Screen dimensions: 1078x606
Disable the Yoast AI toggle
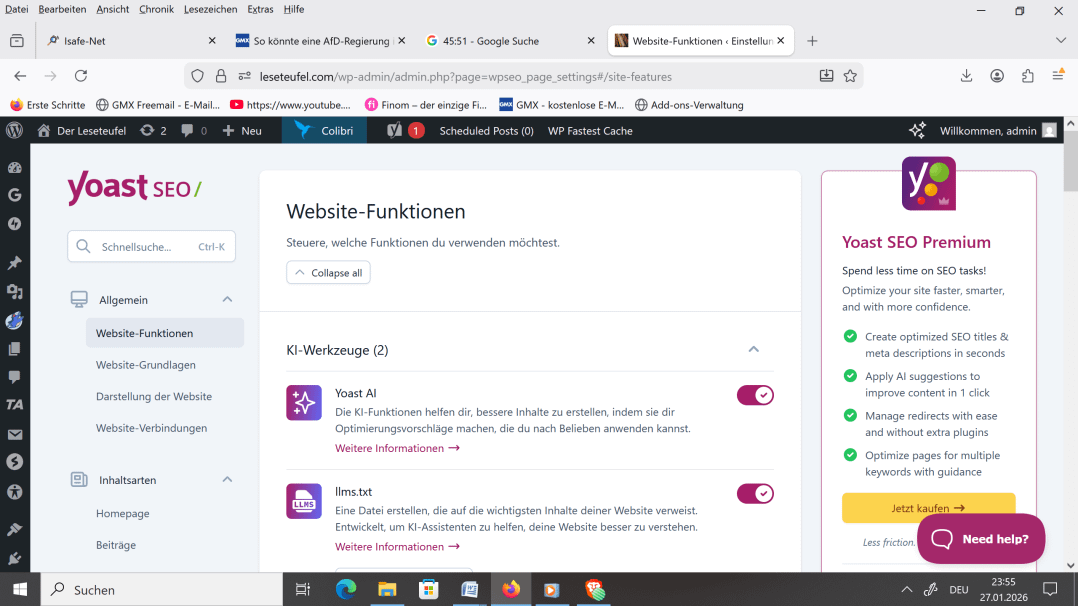tap(755, 396)
